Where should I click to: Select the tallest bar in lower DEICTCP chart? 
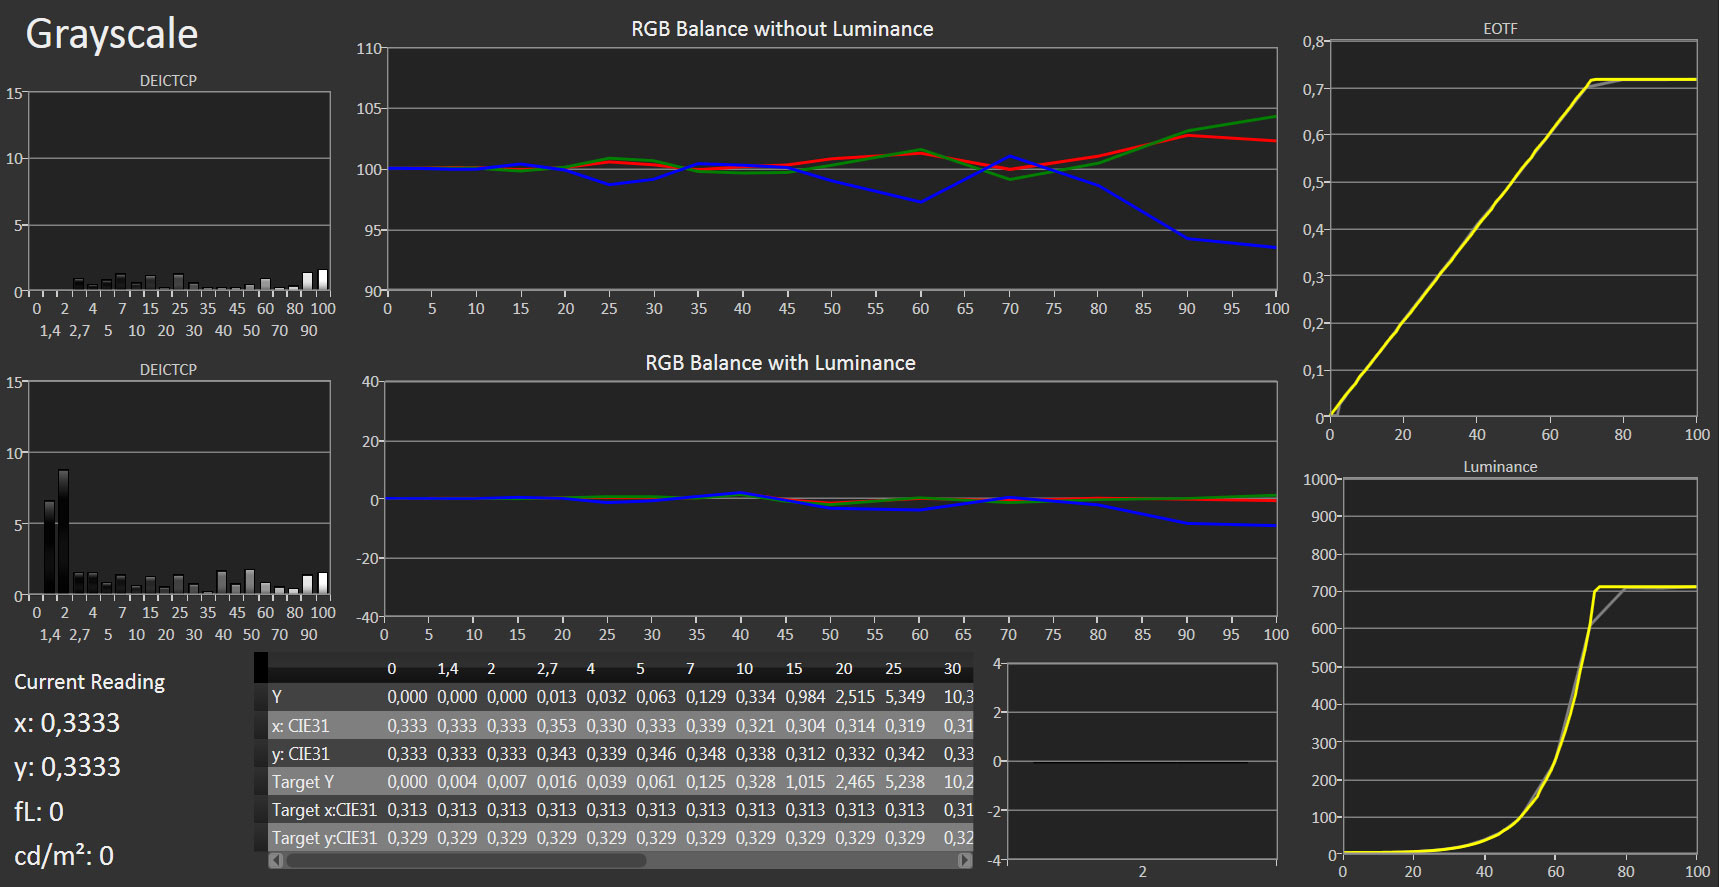(64, 531)
